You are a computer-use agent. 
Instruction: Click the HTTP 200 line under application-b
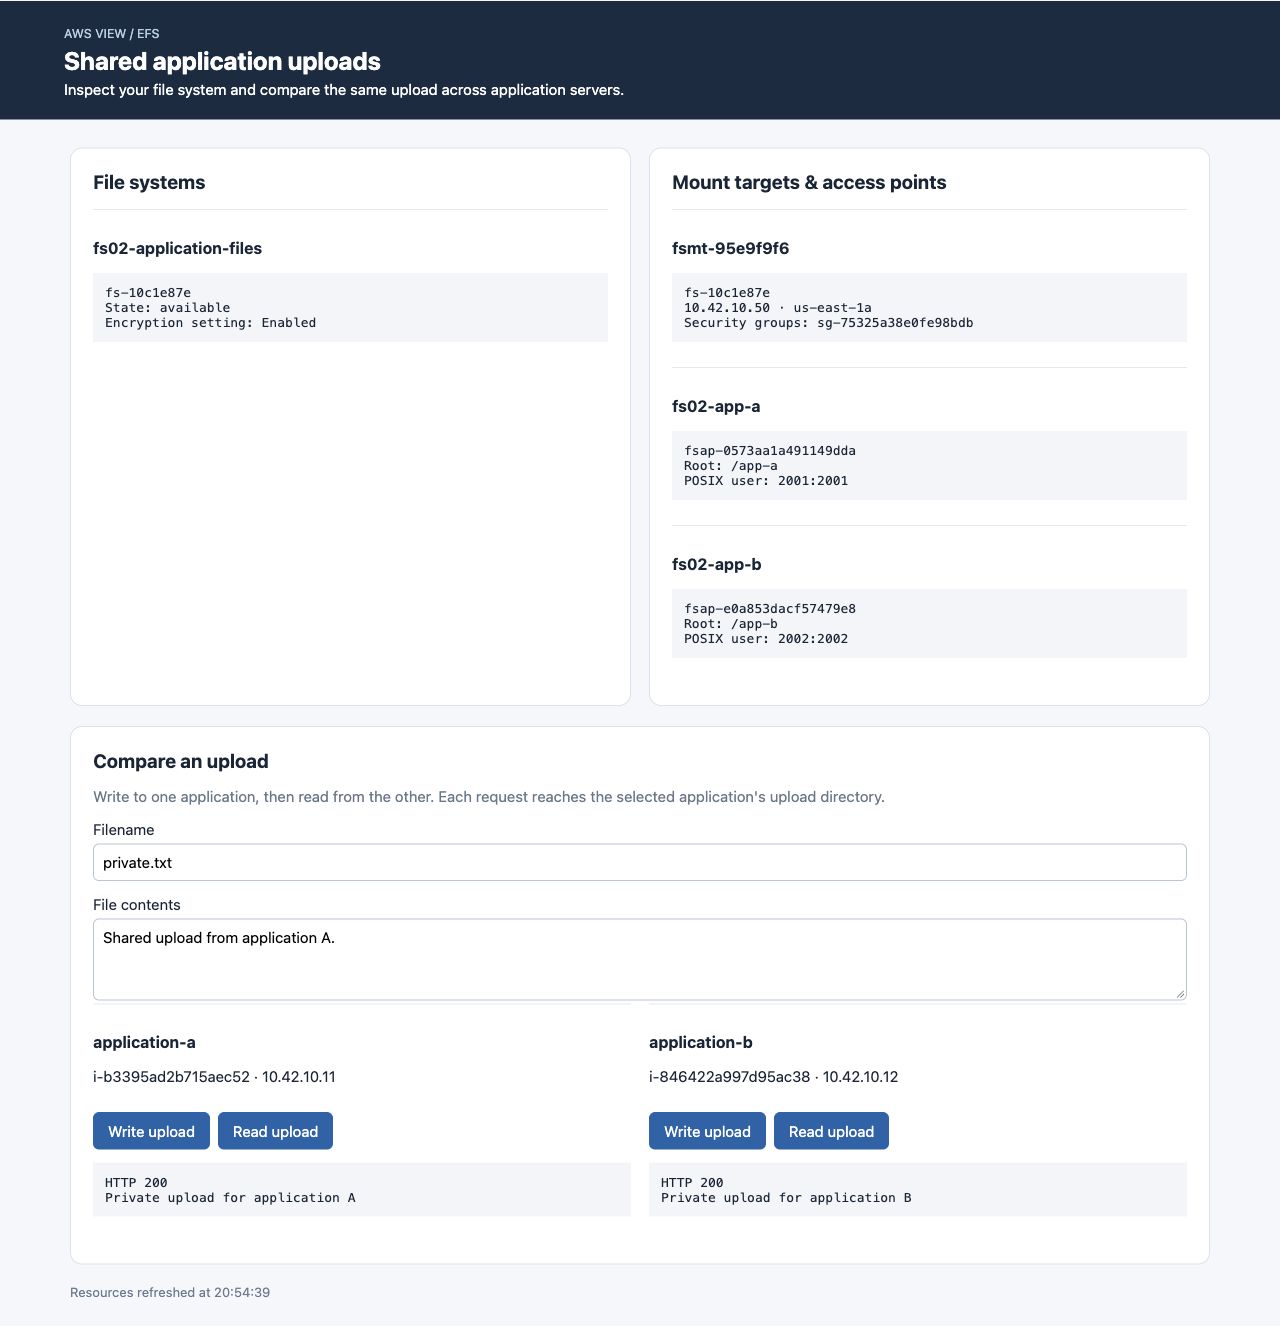pyautogui.click(x=692, y=1183)
